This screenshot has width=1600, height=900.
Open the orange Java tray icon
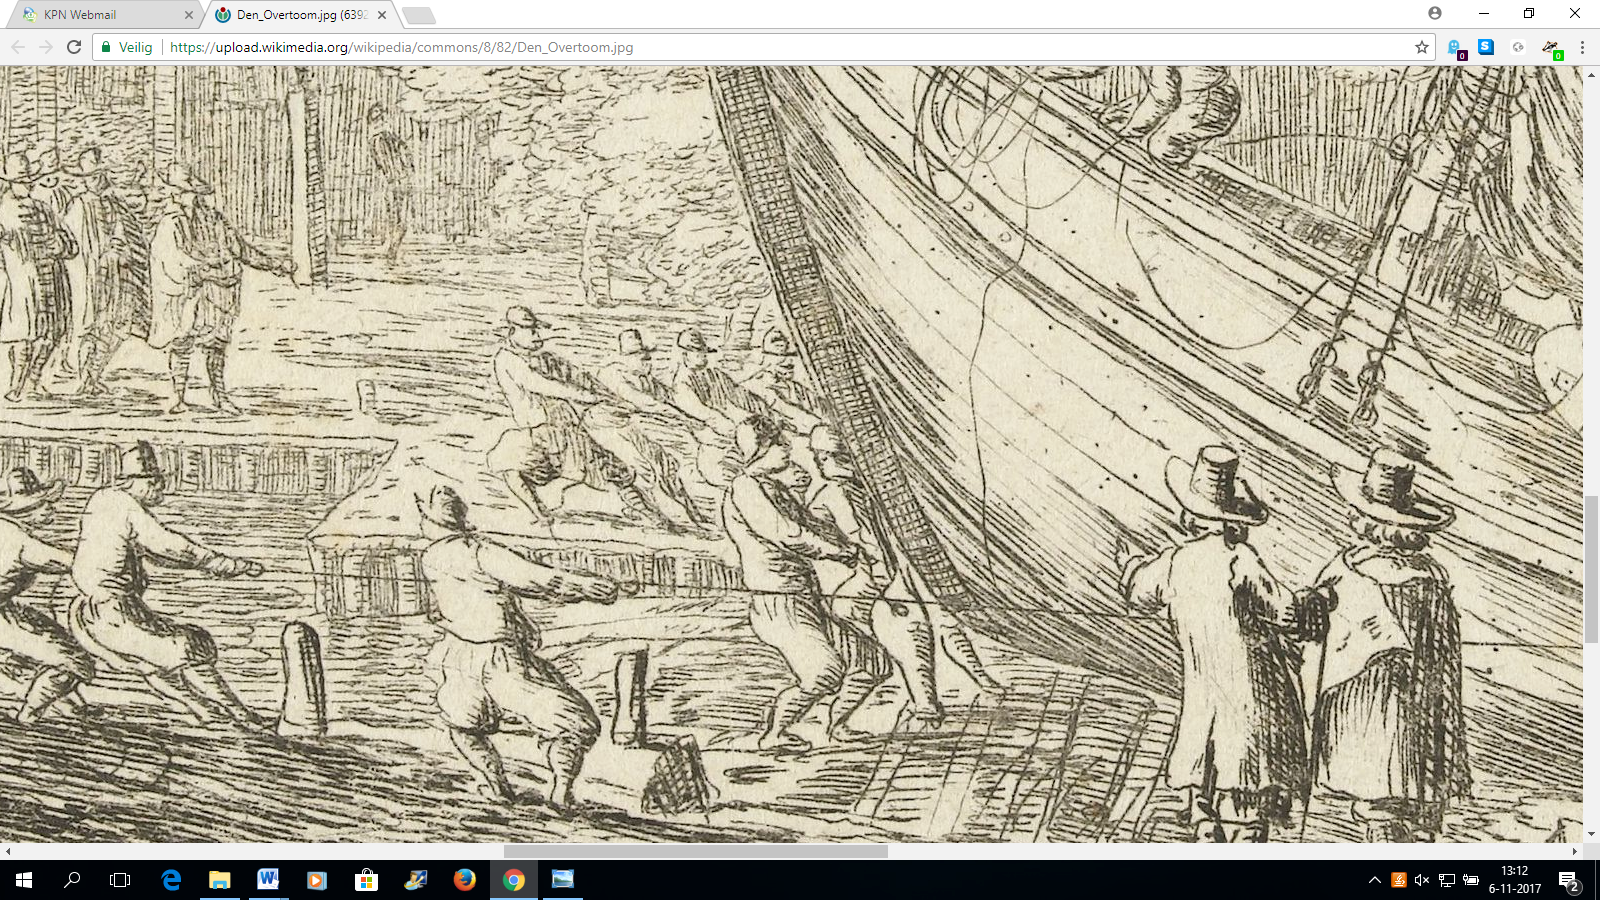click(x=1399, y=880)
